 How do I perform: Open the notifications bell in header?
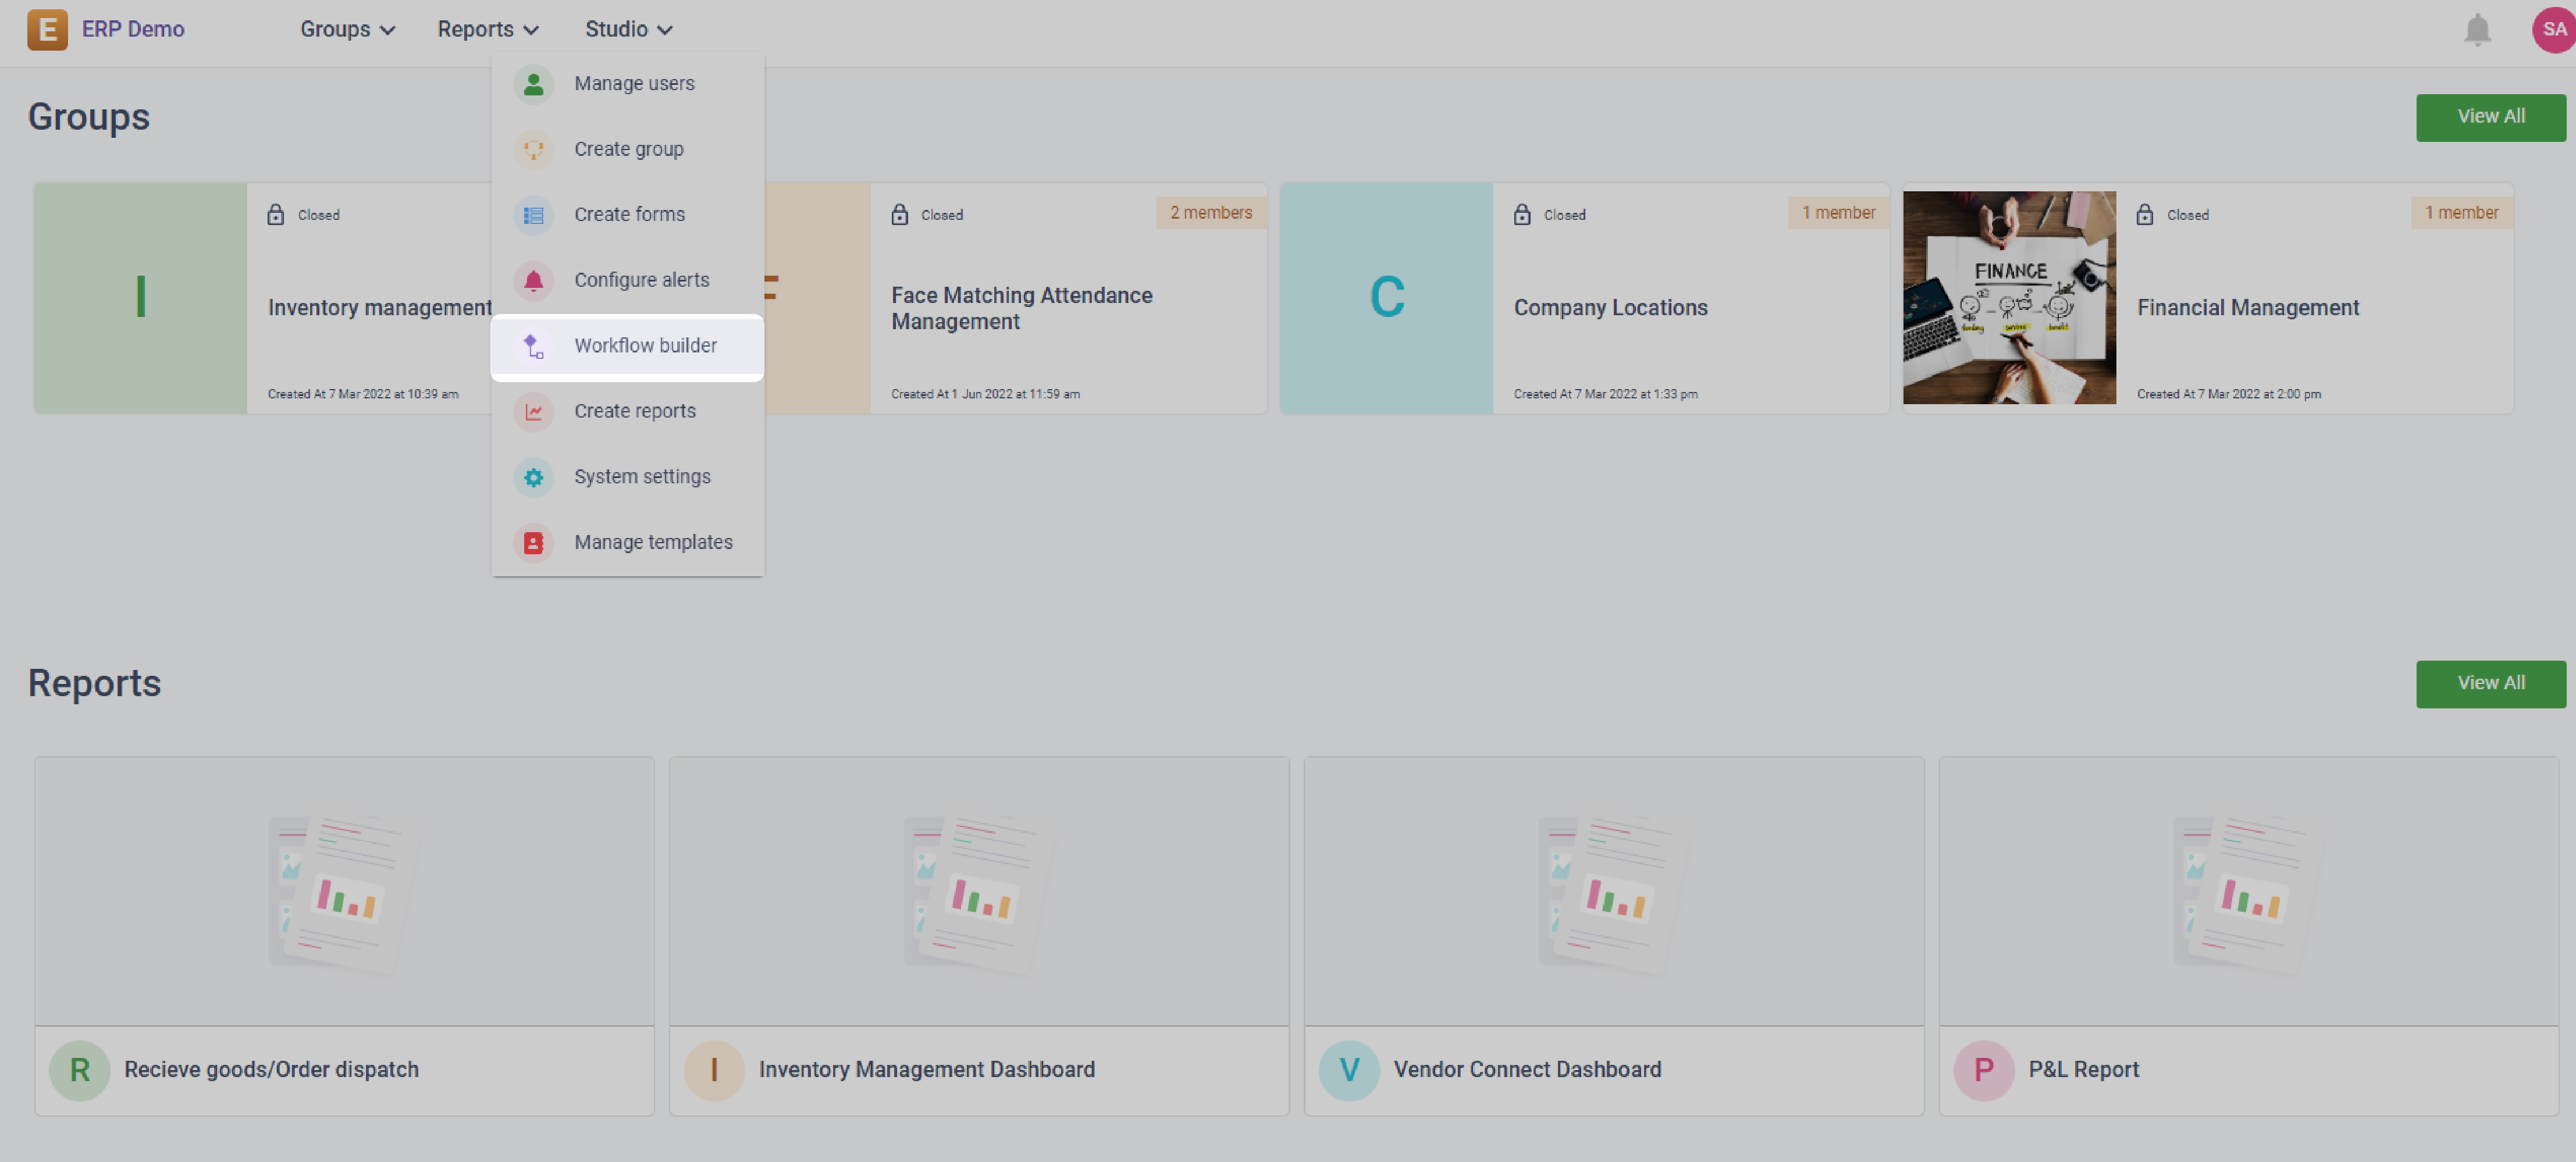coord(2476,30)
